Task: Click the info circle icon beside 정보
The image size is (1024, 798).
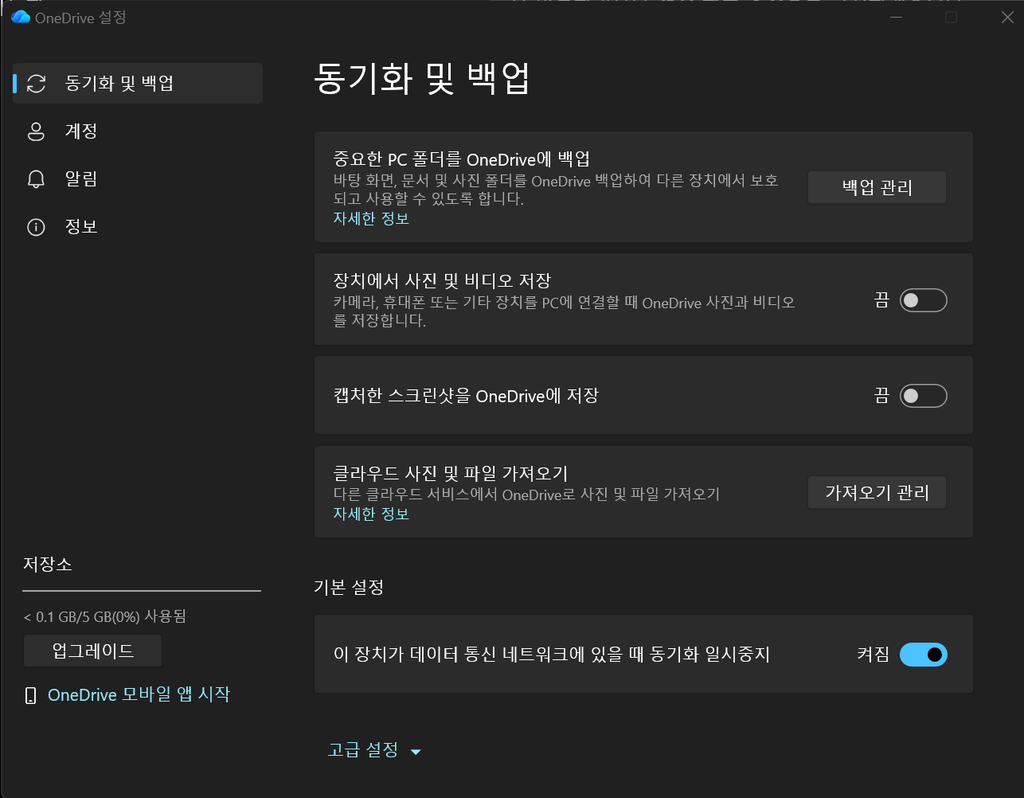Action: pos(36,227)
